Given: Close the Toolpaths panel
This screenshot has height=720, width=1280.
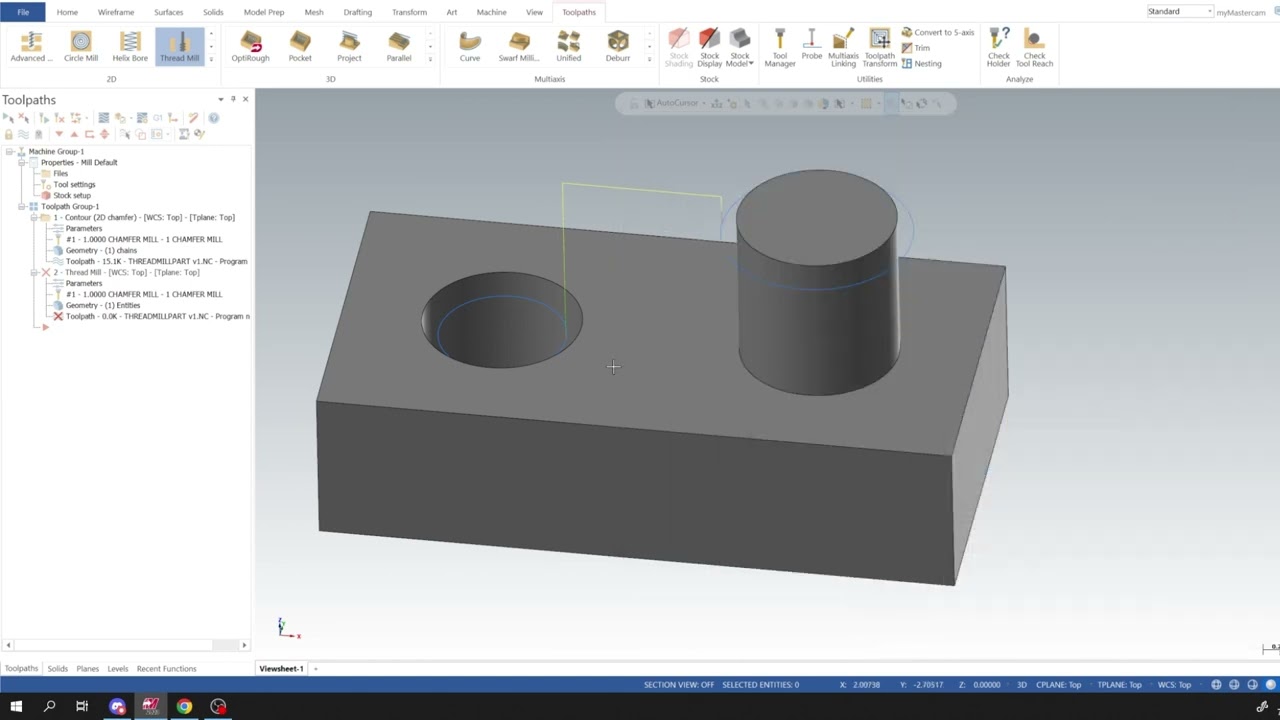Looking at the screenshot, I should point(245,99).
